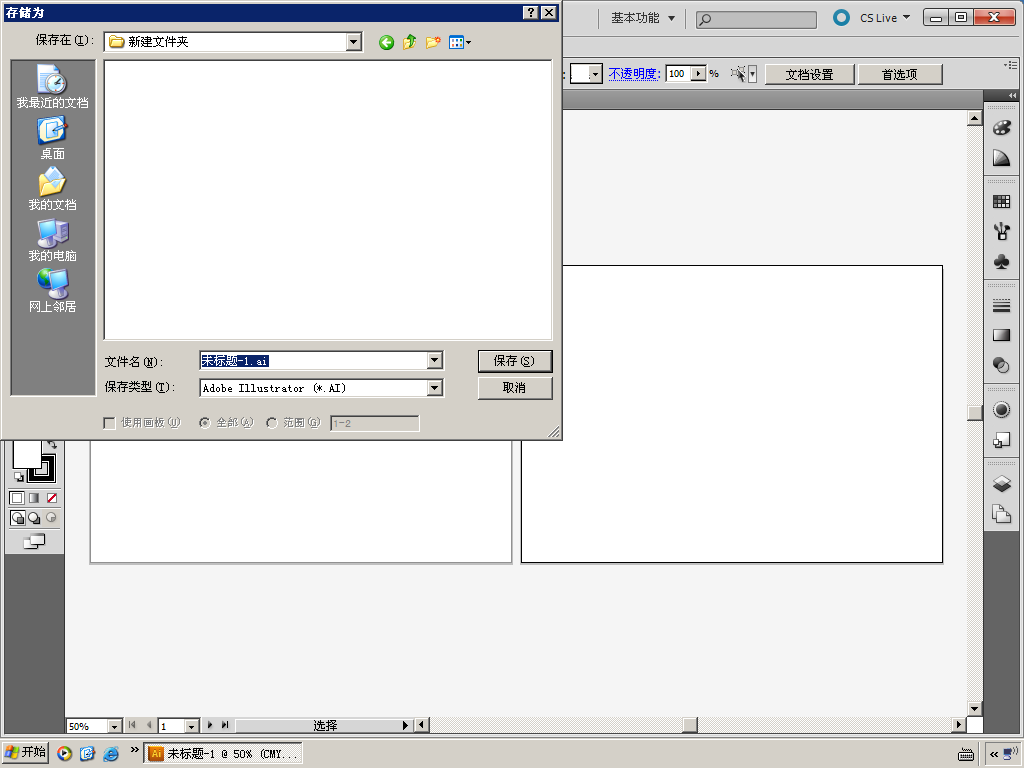
Task: Open the Stroke panel lines icon
Action: click(1001, 305)
